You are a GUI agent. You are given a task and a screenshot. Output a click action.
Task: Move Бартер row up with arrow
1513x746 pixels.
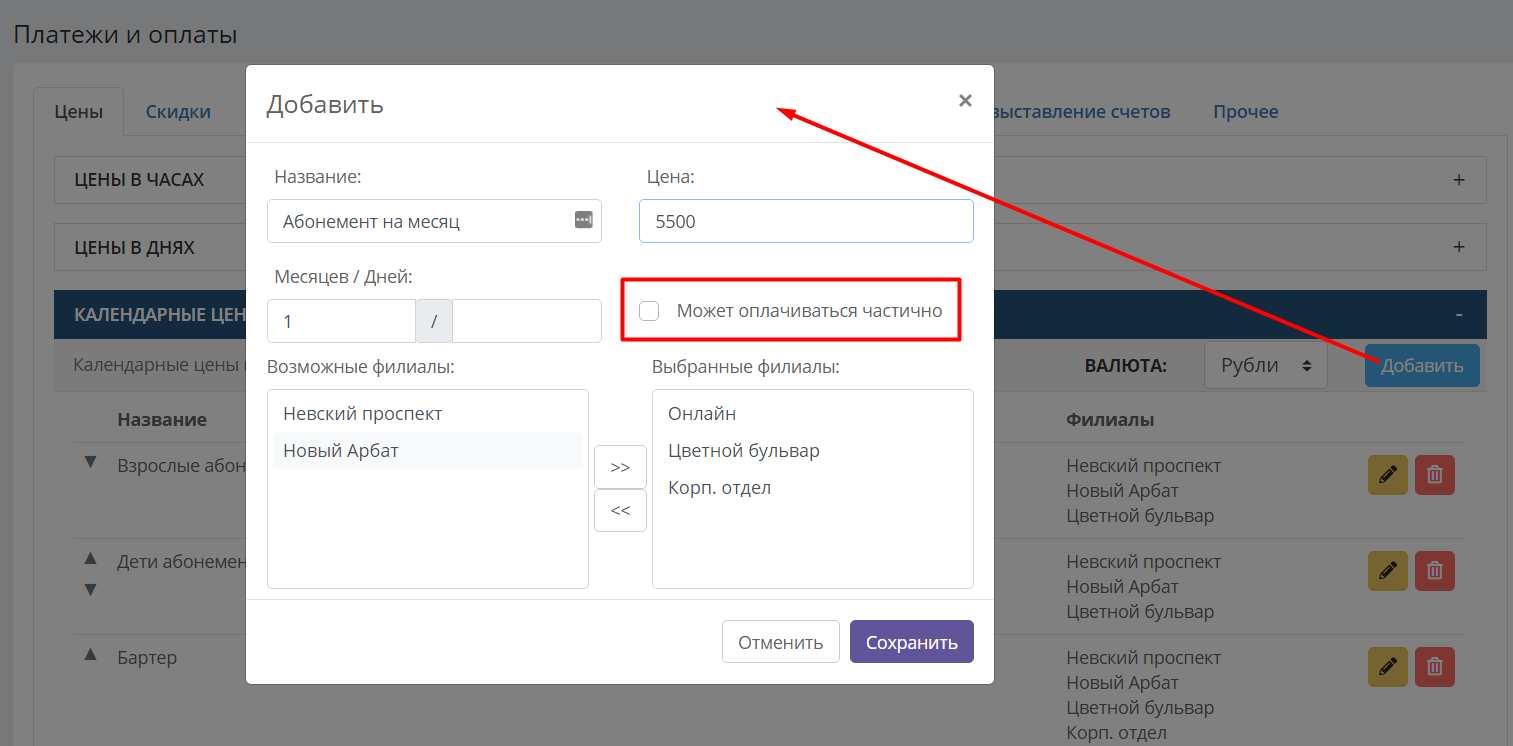(90, 654)
